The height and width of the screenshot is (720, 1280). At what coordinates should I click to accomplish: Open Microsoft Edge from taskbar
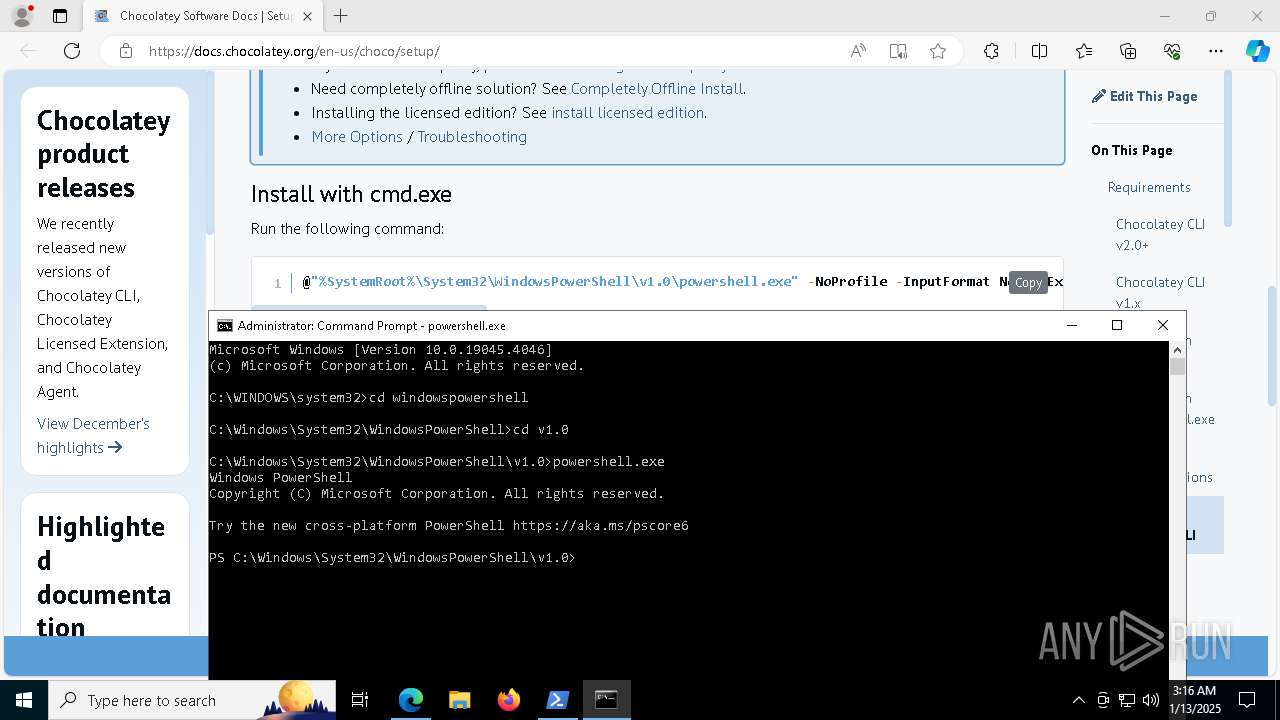411,700
